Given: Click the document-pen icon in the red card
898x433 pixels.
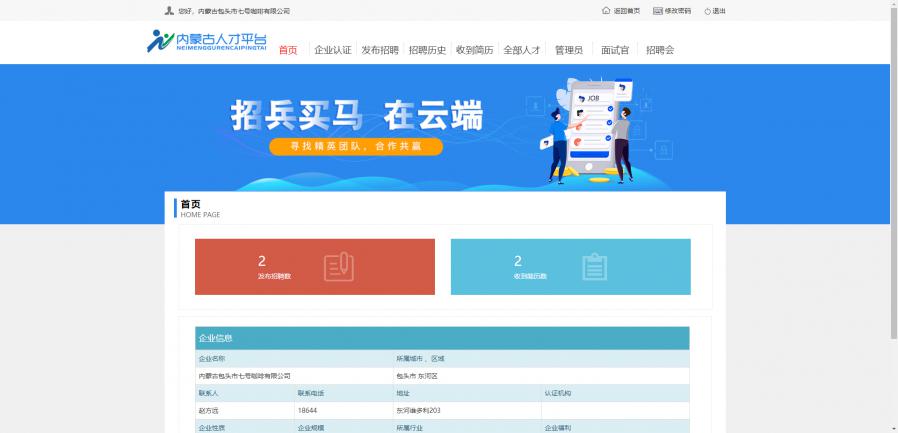Looking at the screenshot, I should (339, 267).
